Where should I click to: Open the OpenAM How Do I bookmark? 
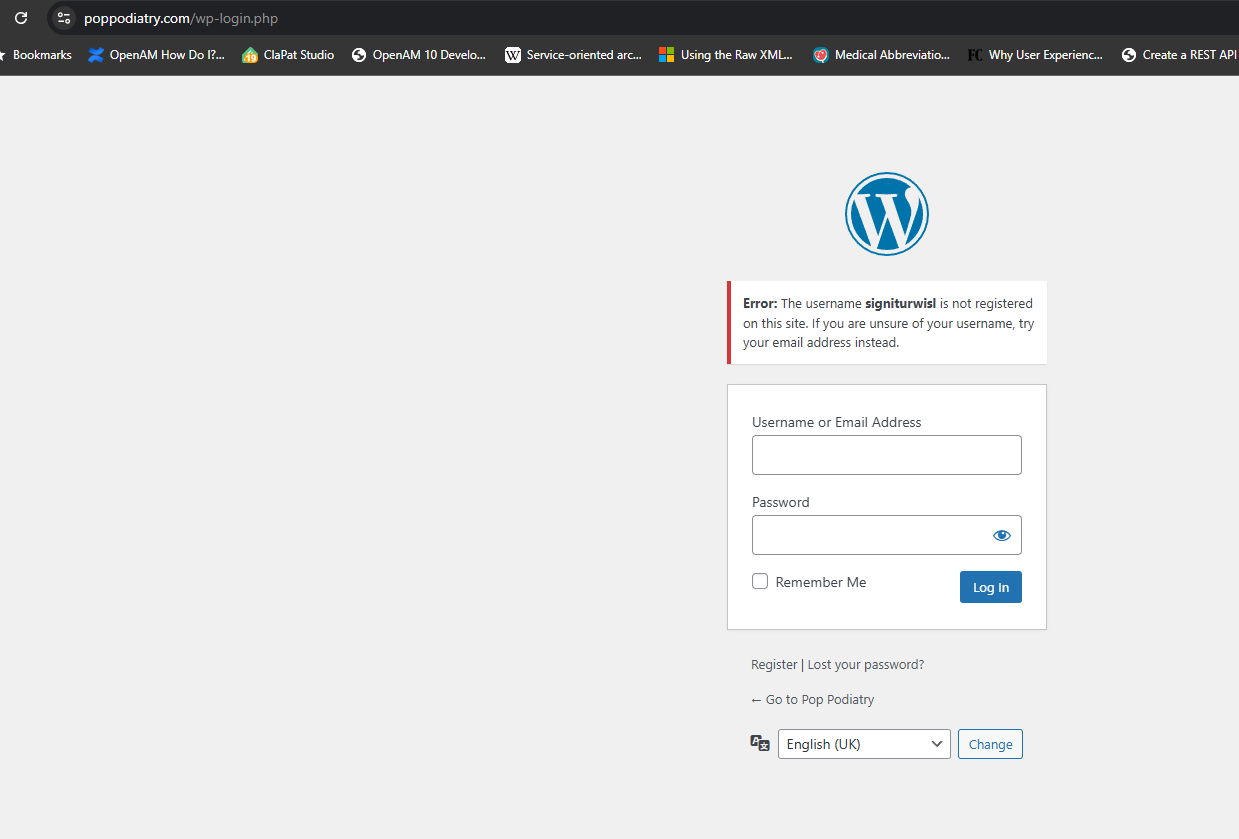156,55
